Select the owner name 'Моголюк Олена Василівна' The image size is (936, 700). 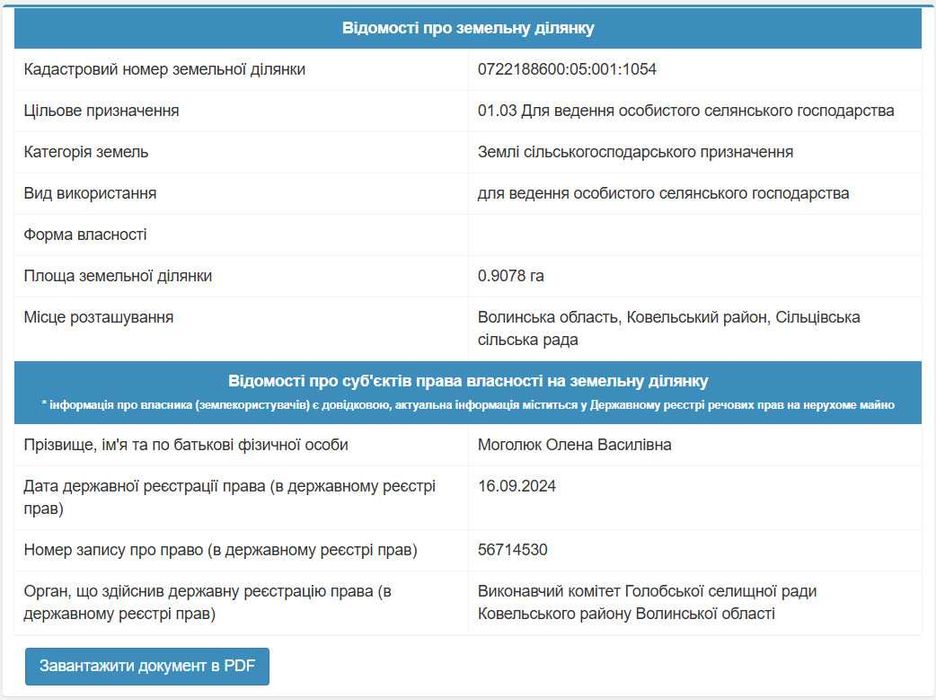coord(575,445)
